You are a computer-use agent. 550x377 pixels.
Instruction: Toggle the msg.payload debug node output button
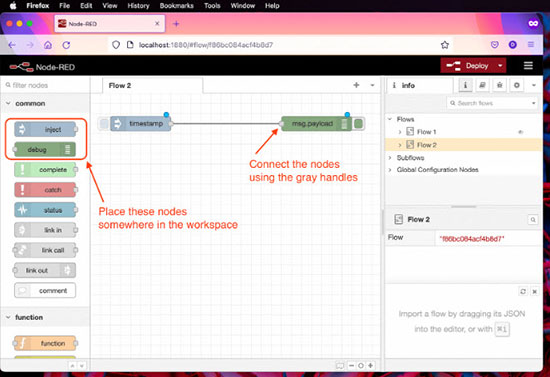point(358,123)
